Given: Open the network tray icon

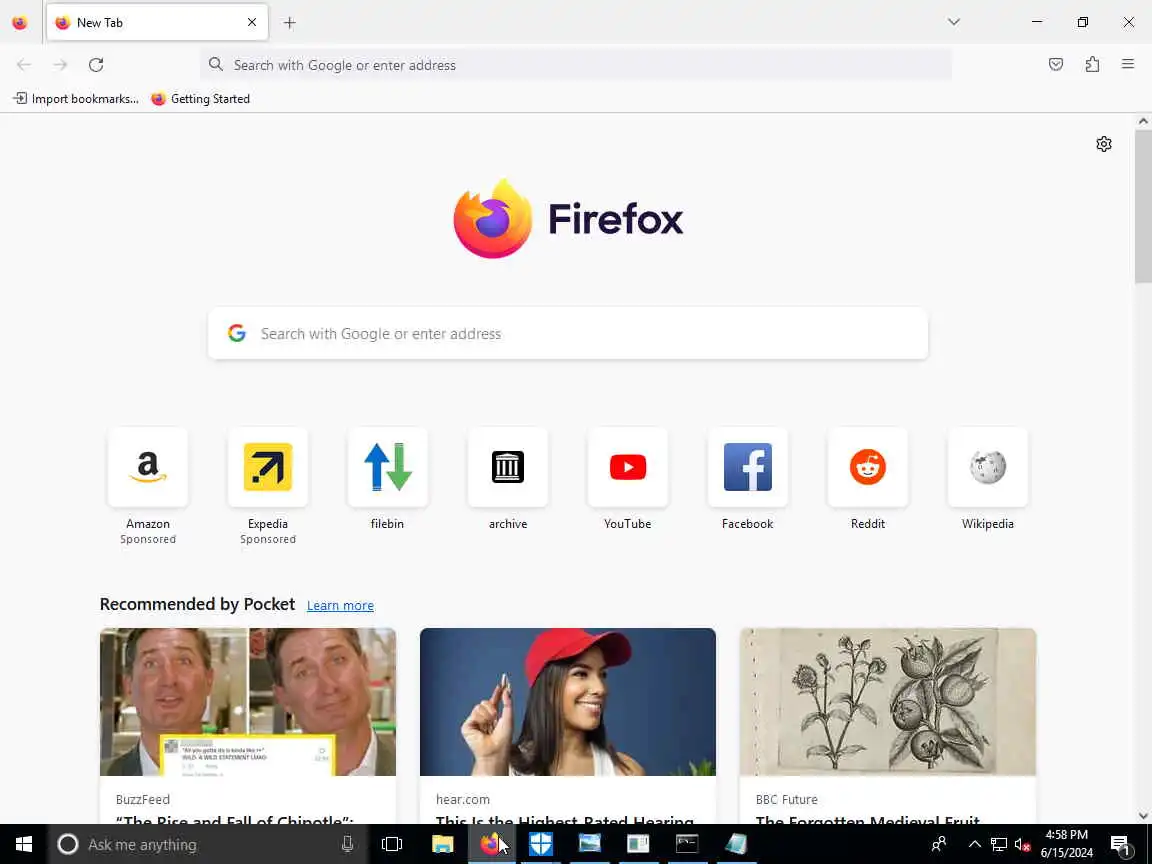Looking at the screenshot, I should [998, 845].
